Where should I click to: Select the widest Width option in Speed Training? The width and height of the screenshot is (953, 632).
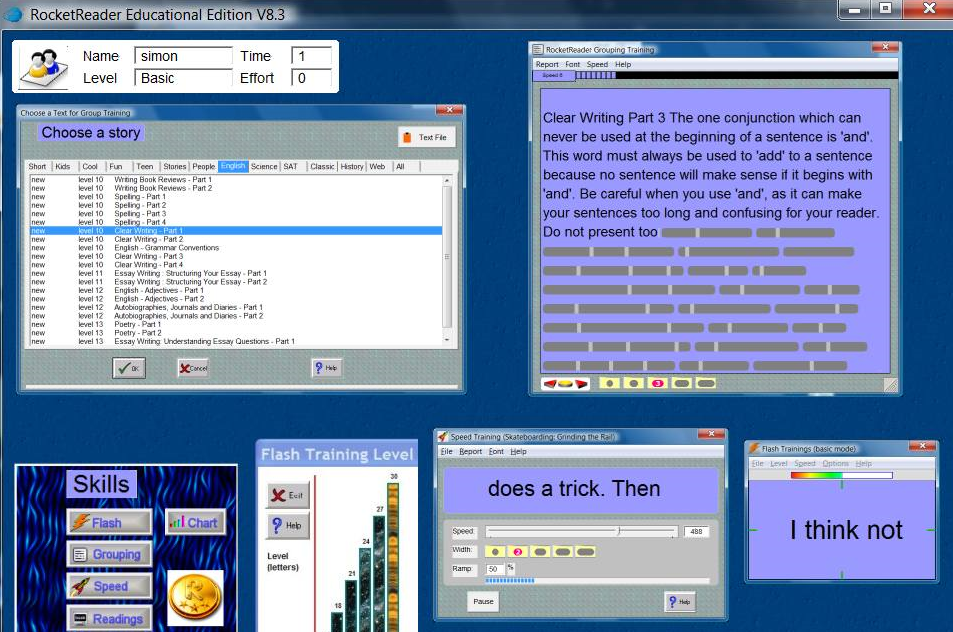pyautogui.click(x=585, y=552)
